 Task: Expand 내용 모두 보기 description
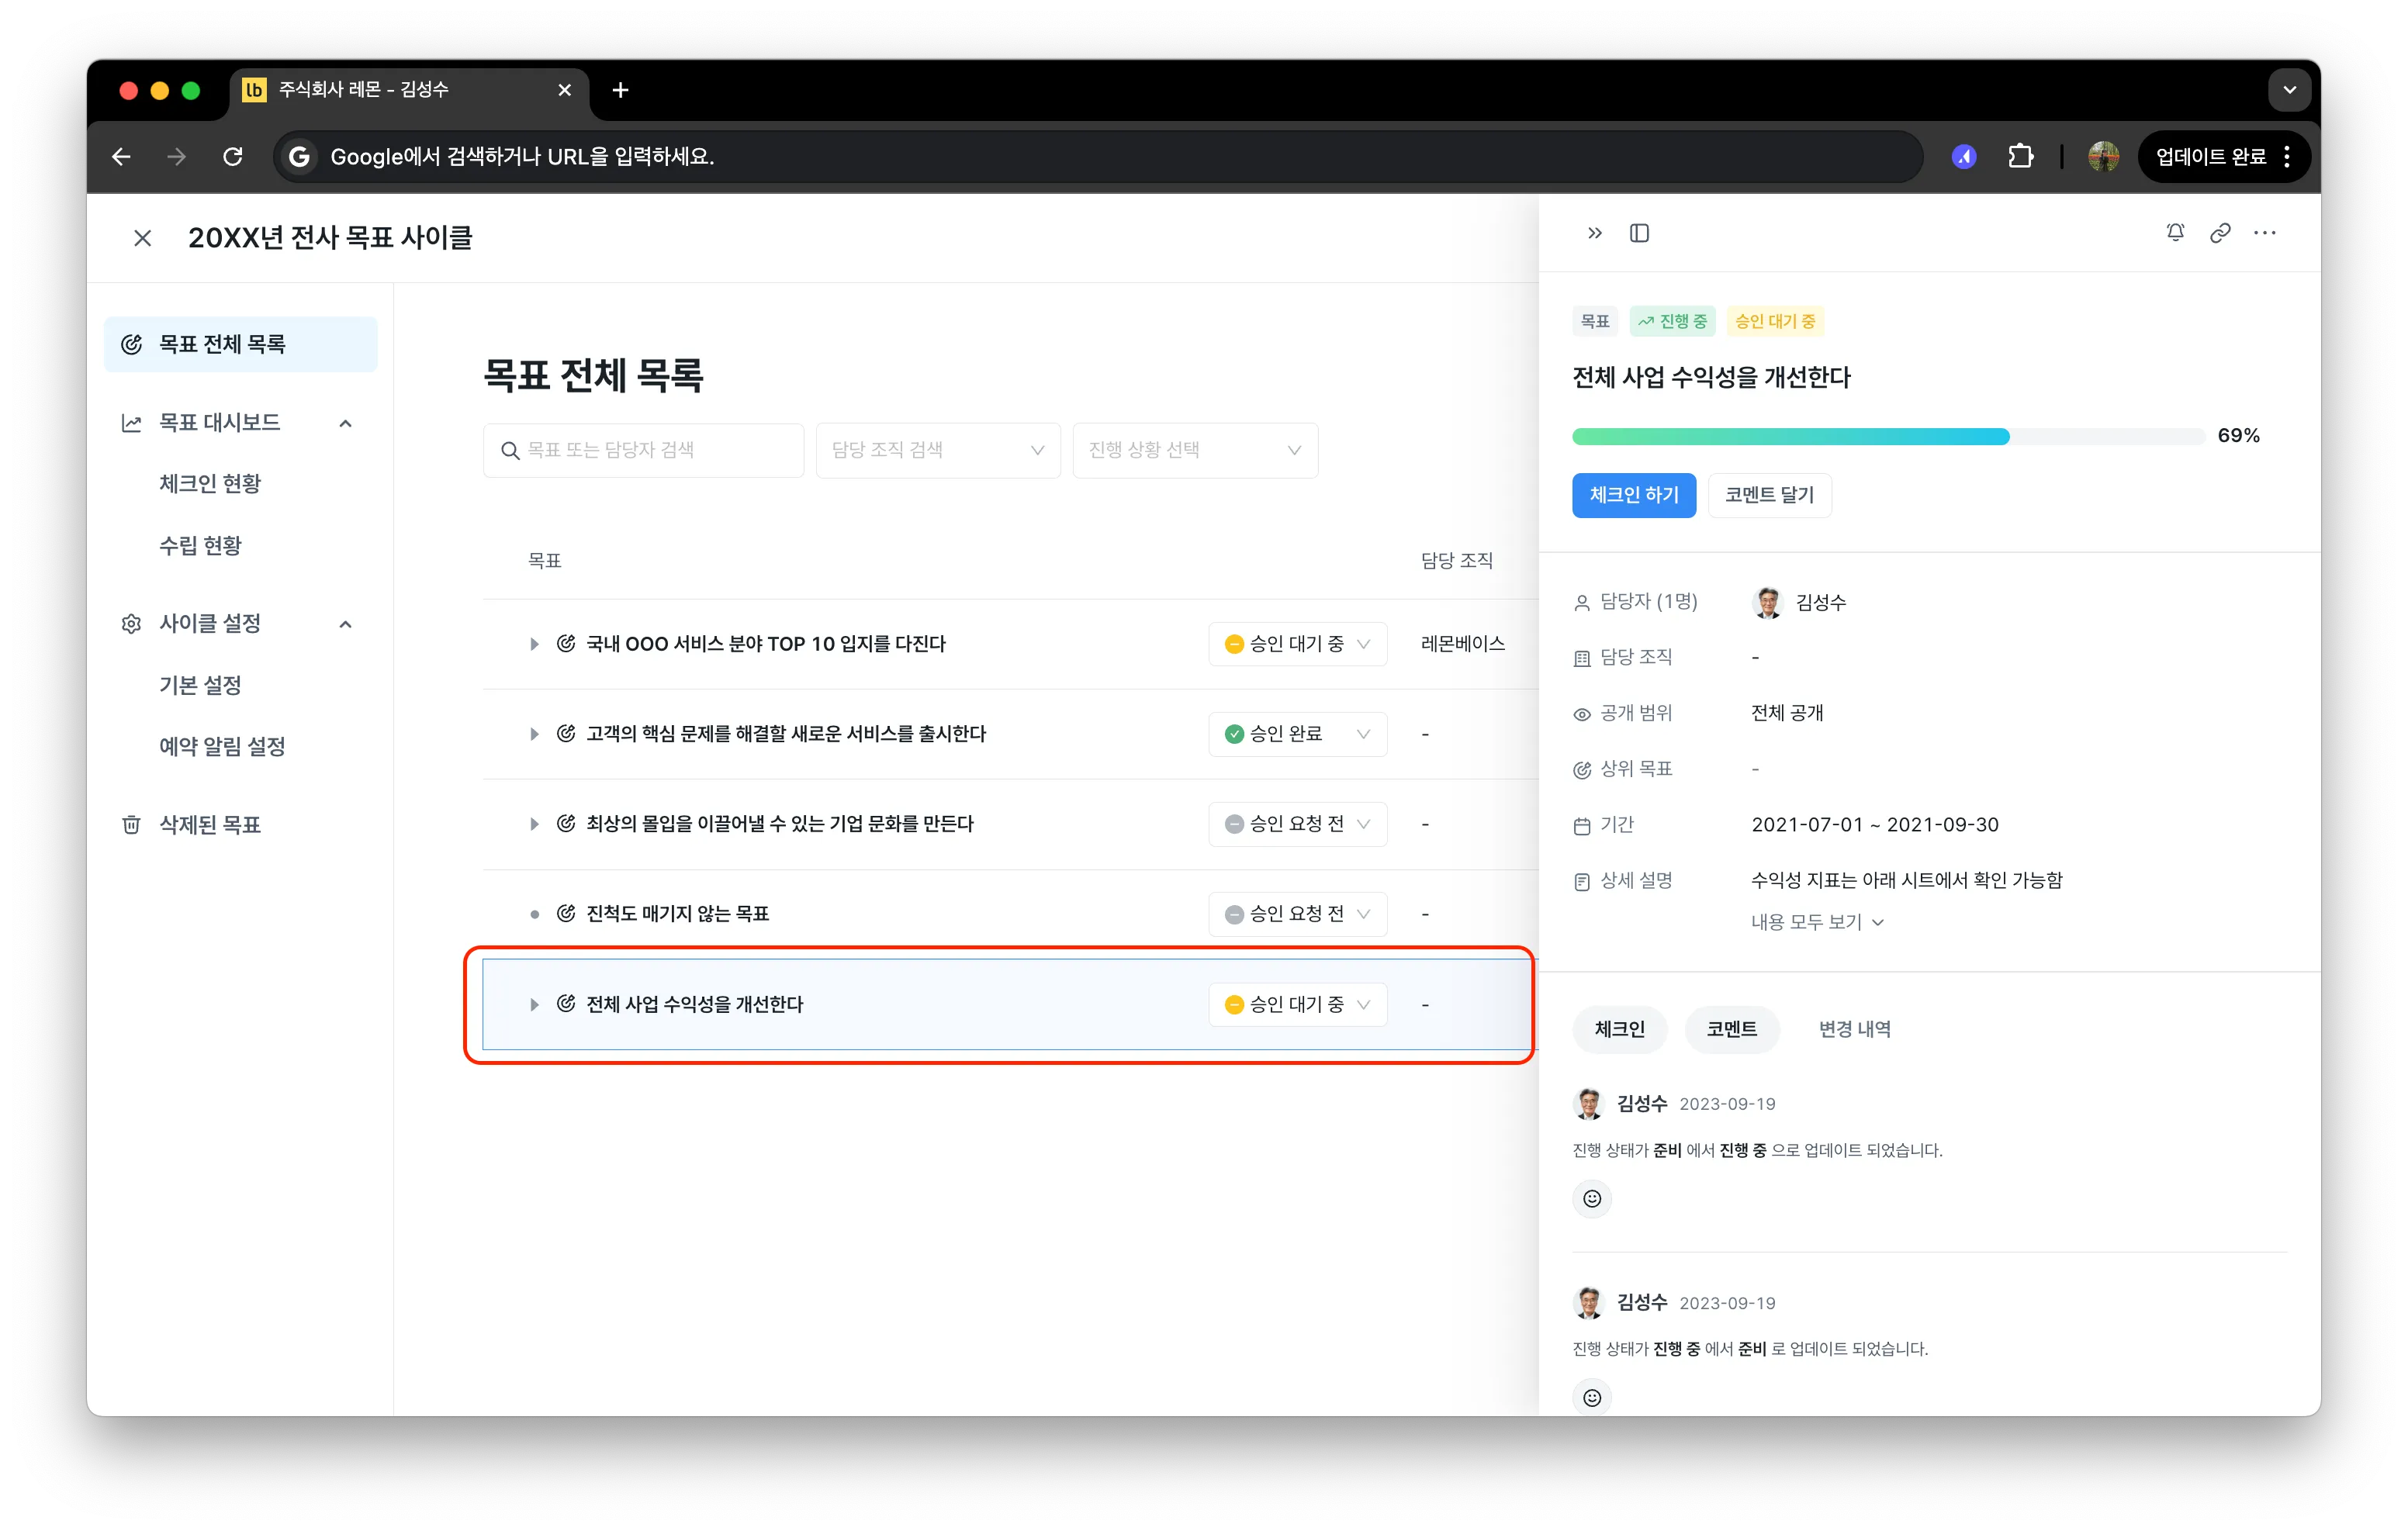[x=1817, y=922]
